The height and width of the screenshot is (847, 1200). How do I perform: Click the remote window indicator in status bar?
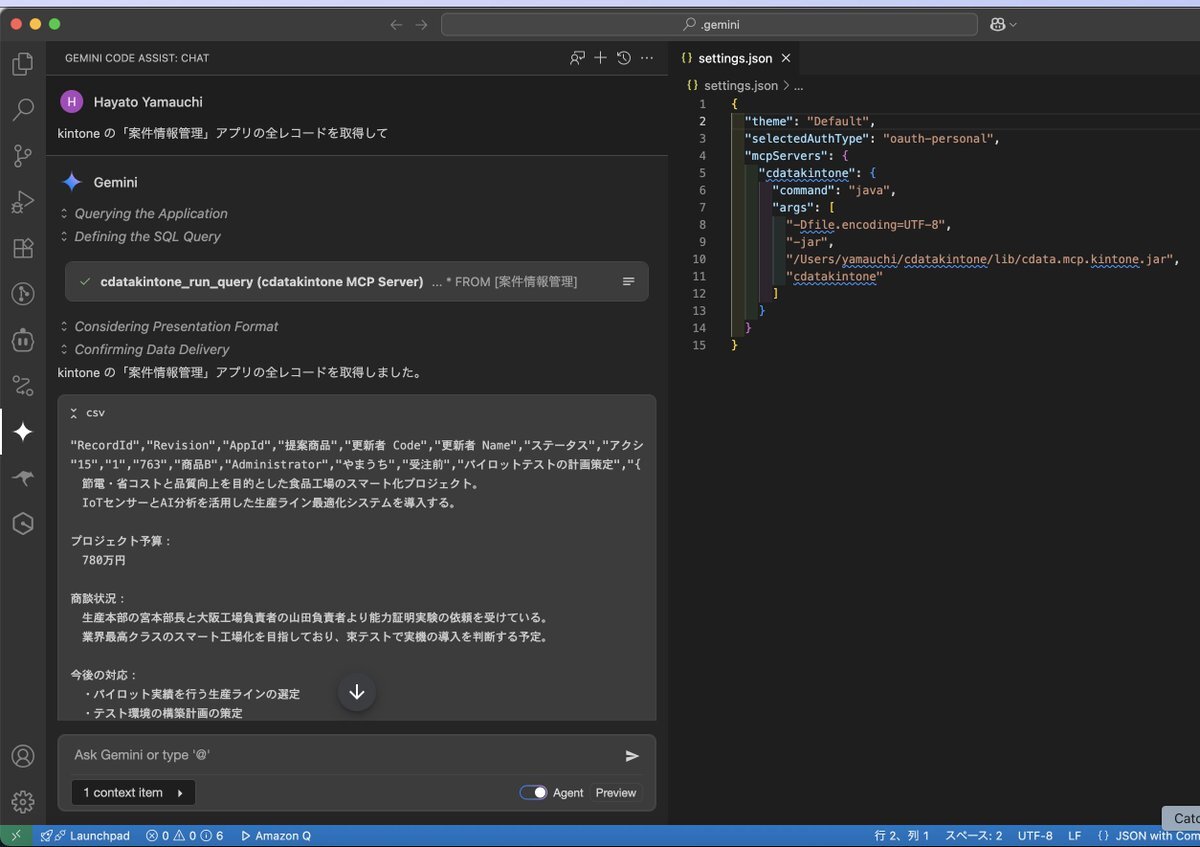[15, 835]
